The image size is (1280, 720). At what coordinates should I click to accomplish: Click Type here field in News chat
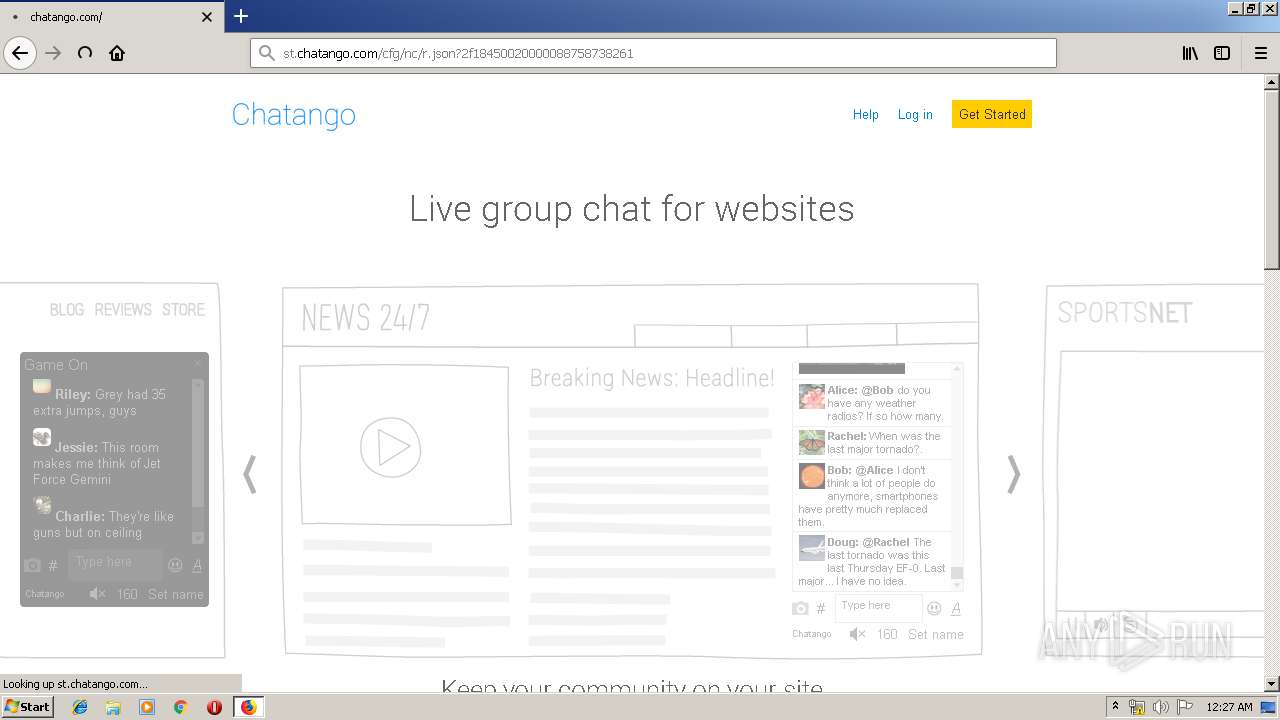878,607
